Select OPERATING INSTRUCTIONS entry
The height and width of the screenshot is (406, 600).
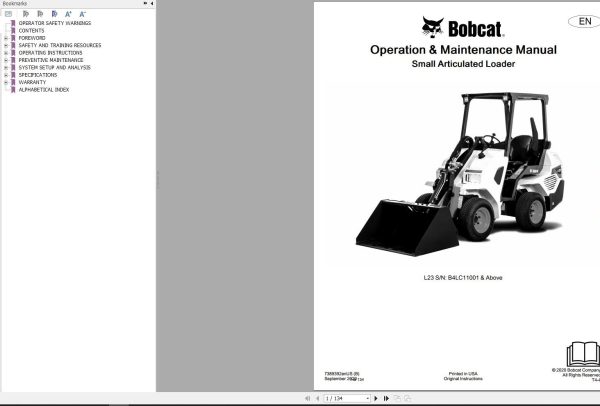(x=51, y=53)
